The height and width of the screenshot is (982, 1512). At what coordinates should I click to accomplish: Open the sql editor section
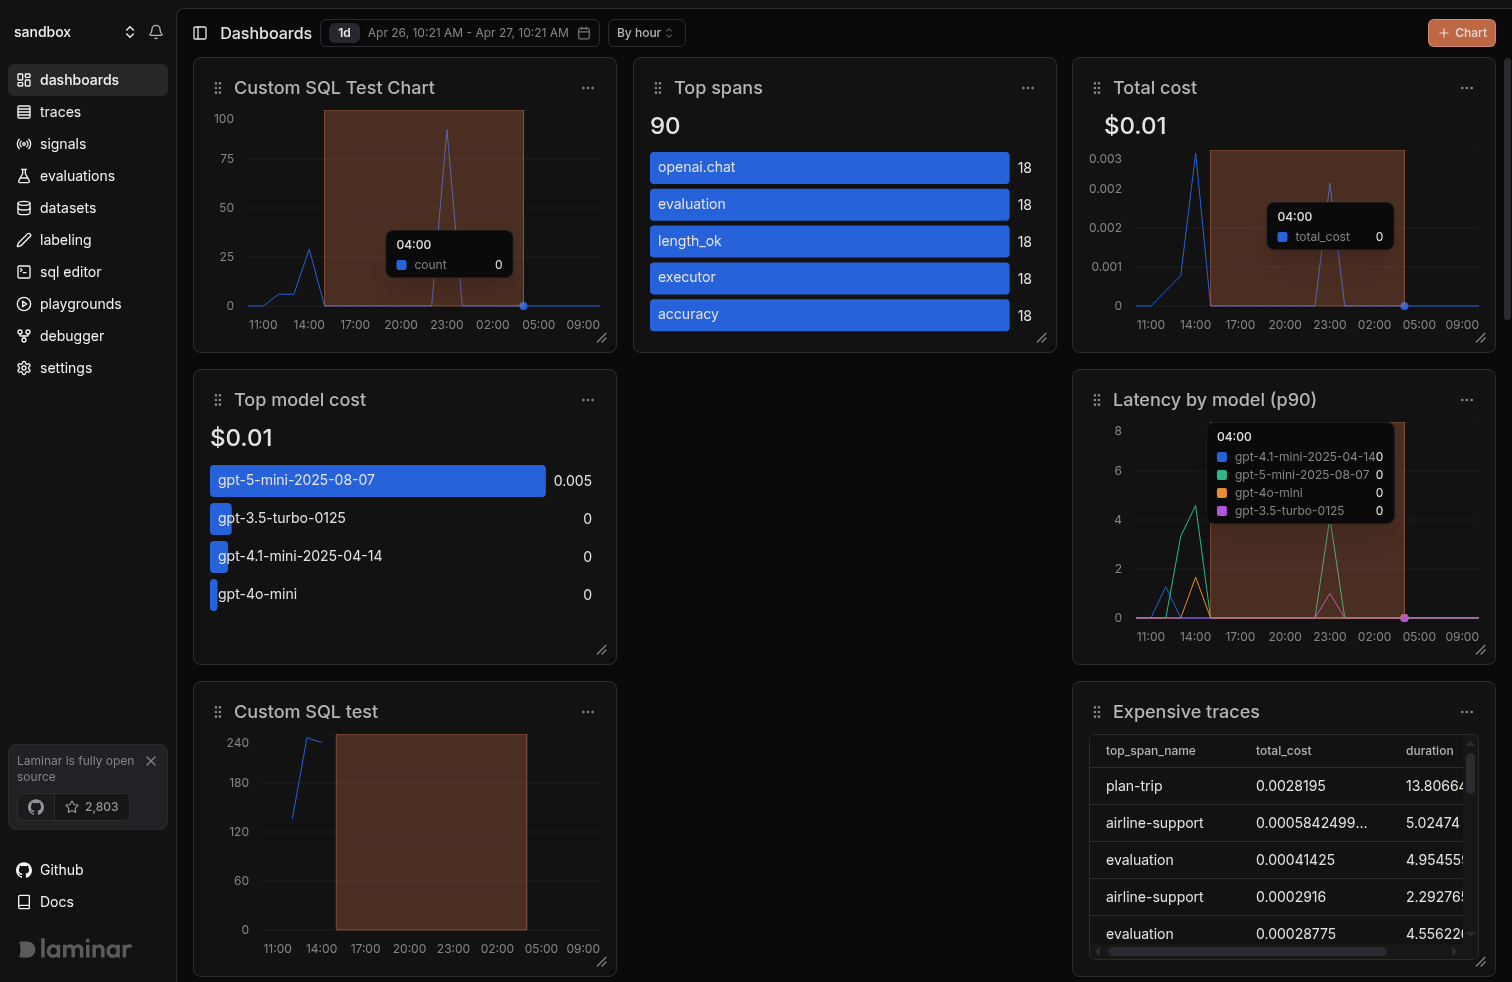pyautogui.click(x=88, y=272)
